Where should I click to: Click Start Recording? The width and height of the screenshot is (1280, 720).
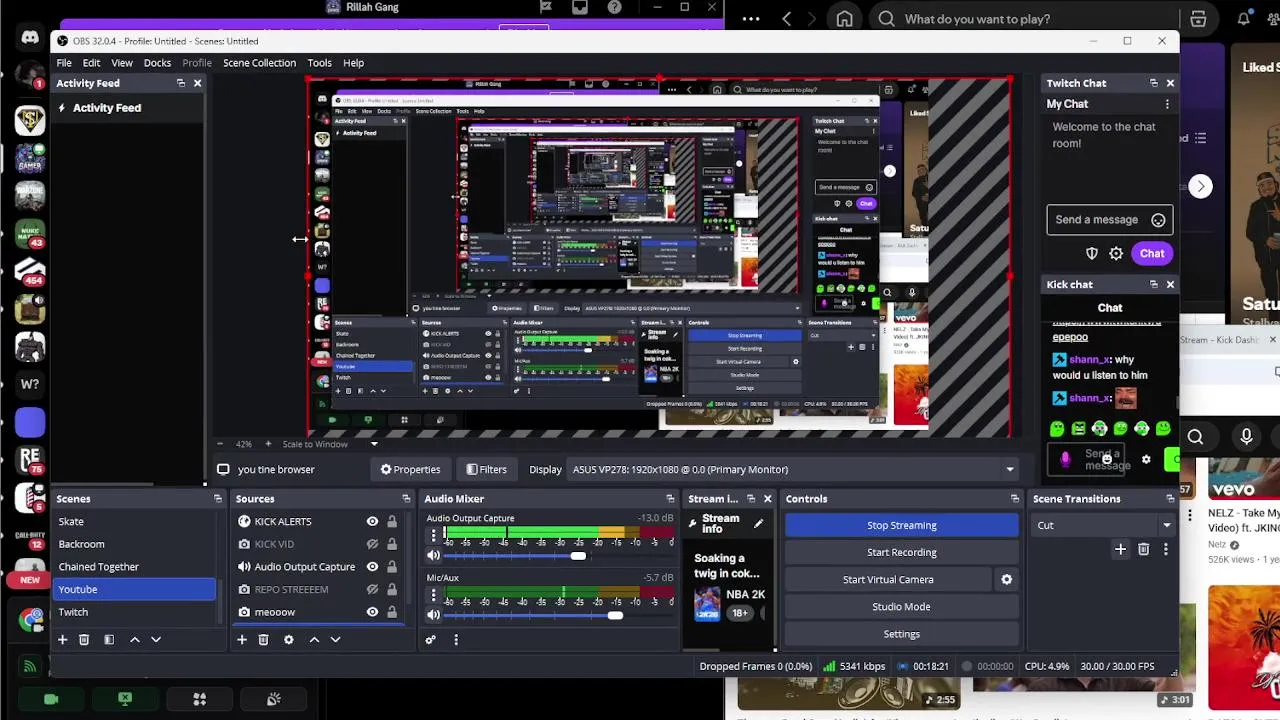902,552
